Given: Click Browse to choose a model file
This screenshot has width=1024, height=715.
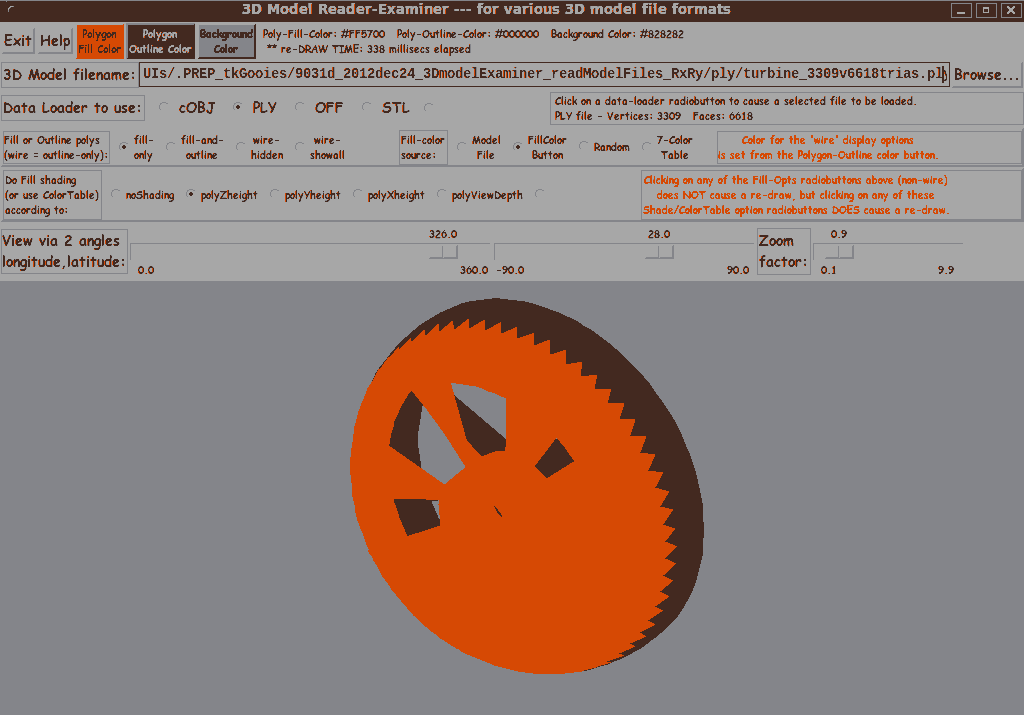Looking at the screenshot, I should click(986, 75).
